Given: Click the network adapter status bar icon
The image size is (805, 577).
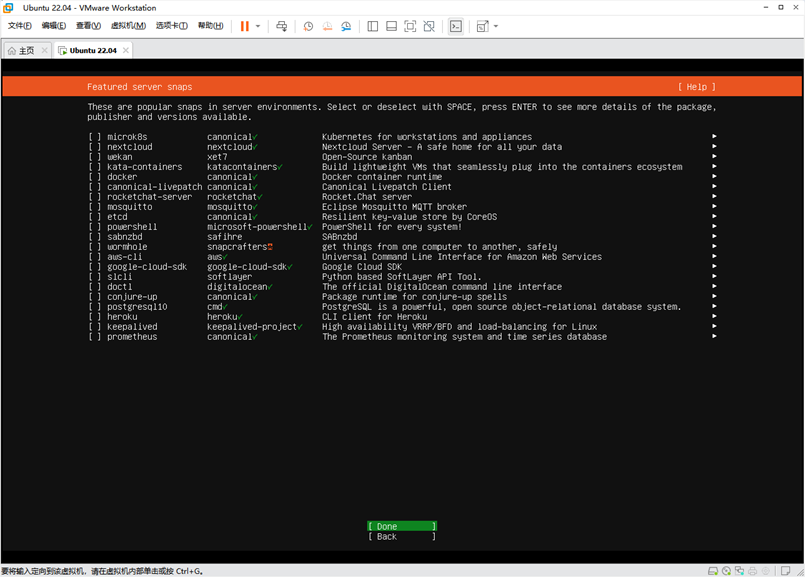Looking at the screenshot, I should click(739, 571).
